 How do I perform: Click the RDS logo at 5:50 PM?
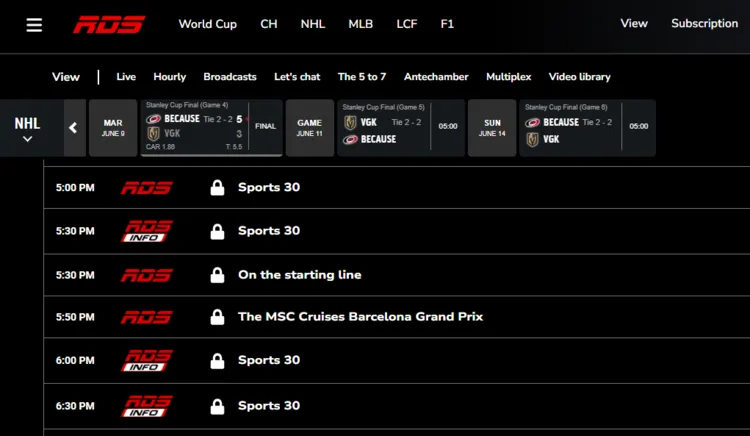[147, 317]
